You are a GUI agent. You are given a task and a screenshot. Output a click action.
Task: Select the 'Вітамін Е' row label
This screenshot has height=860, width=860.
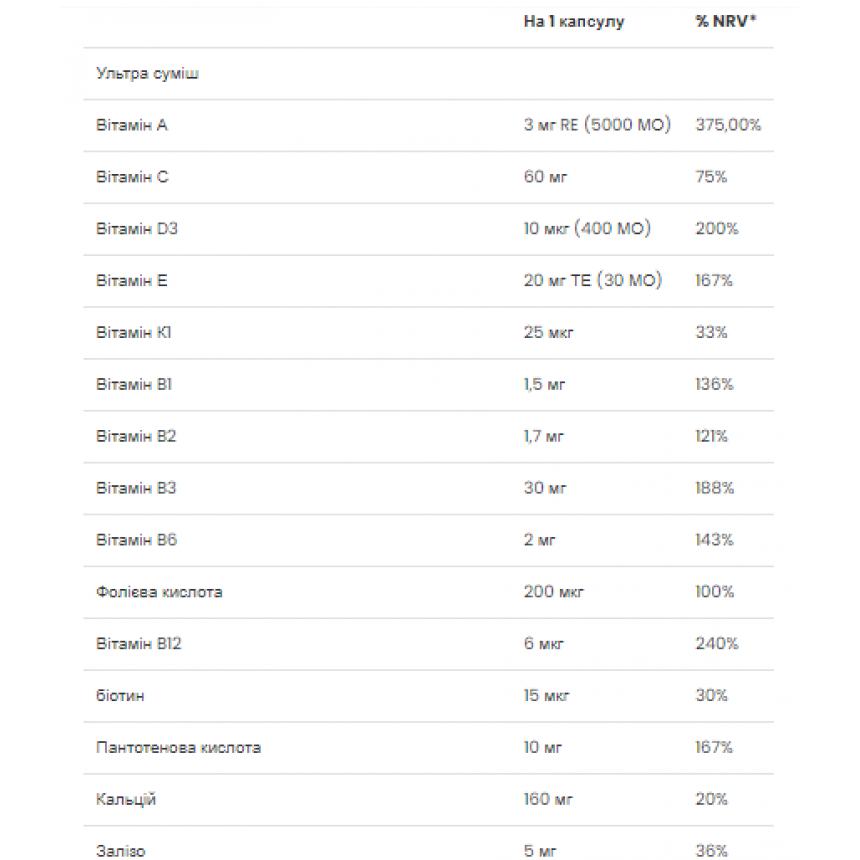coord(132,280)
